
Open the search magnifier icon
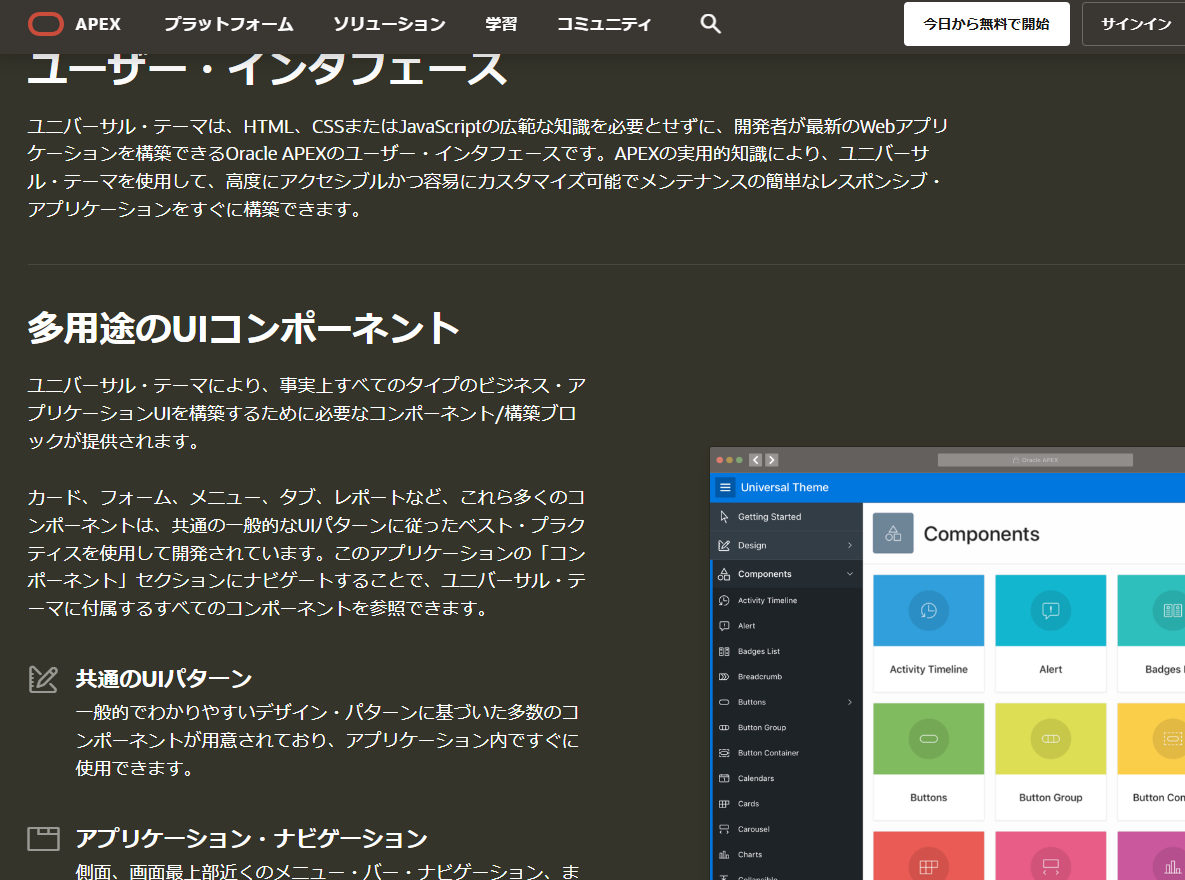click(710, 23)
